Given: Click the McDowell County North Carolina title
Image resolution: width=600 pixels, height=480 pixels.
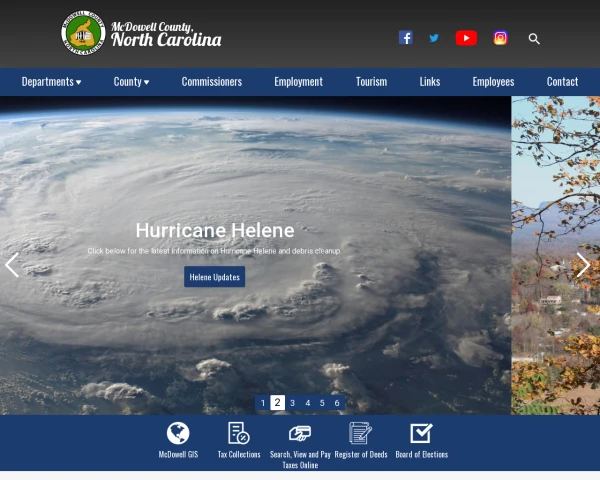Looking at the screenshot, I should 166,34.
